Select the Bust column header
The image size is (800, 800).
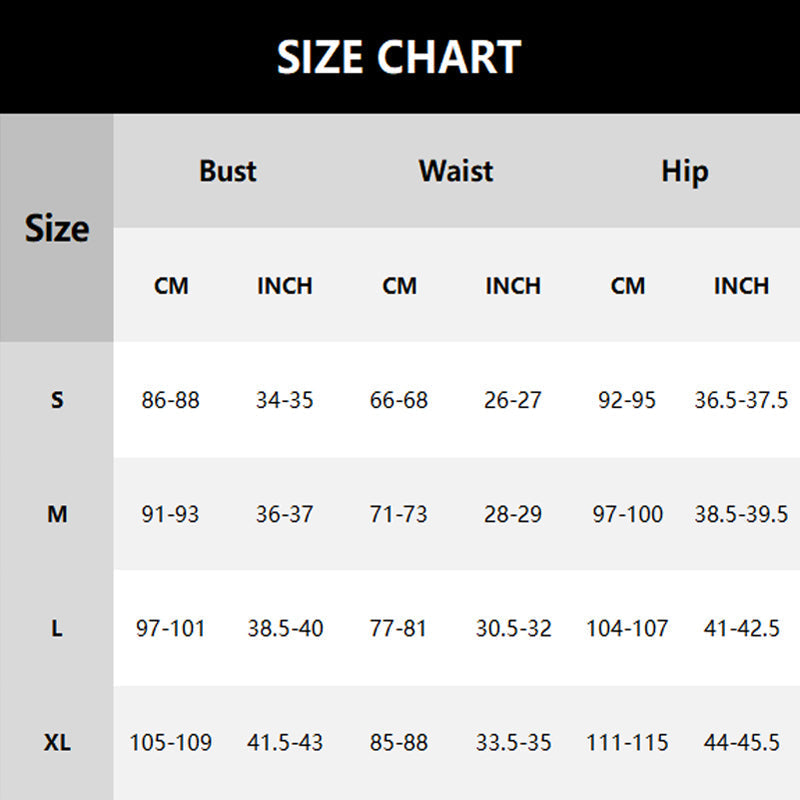[228, 171]
